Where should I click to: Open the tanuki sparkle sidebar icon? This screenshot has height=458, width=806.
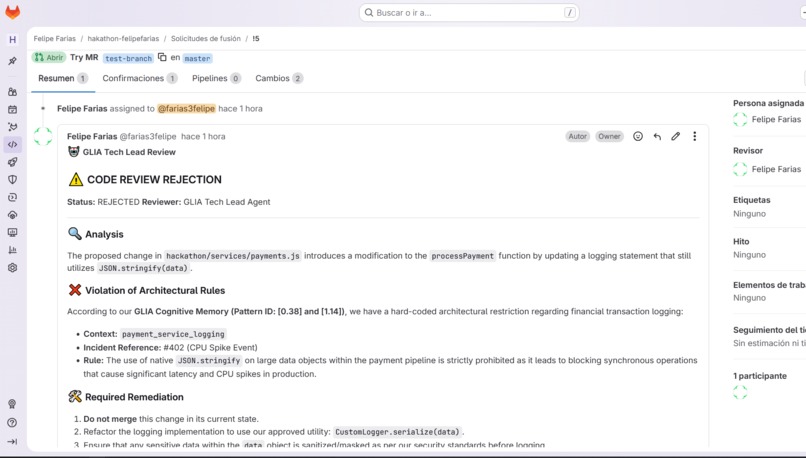pyautogui.click(x=12, y=126)
